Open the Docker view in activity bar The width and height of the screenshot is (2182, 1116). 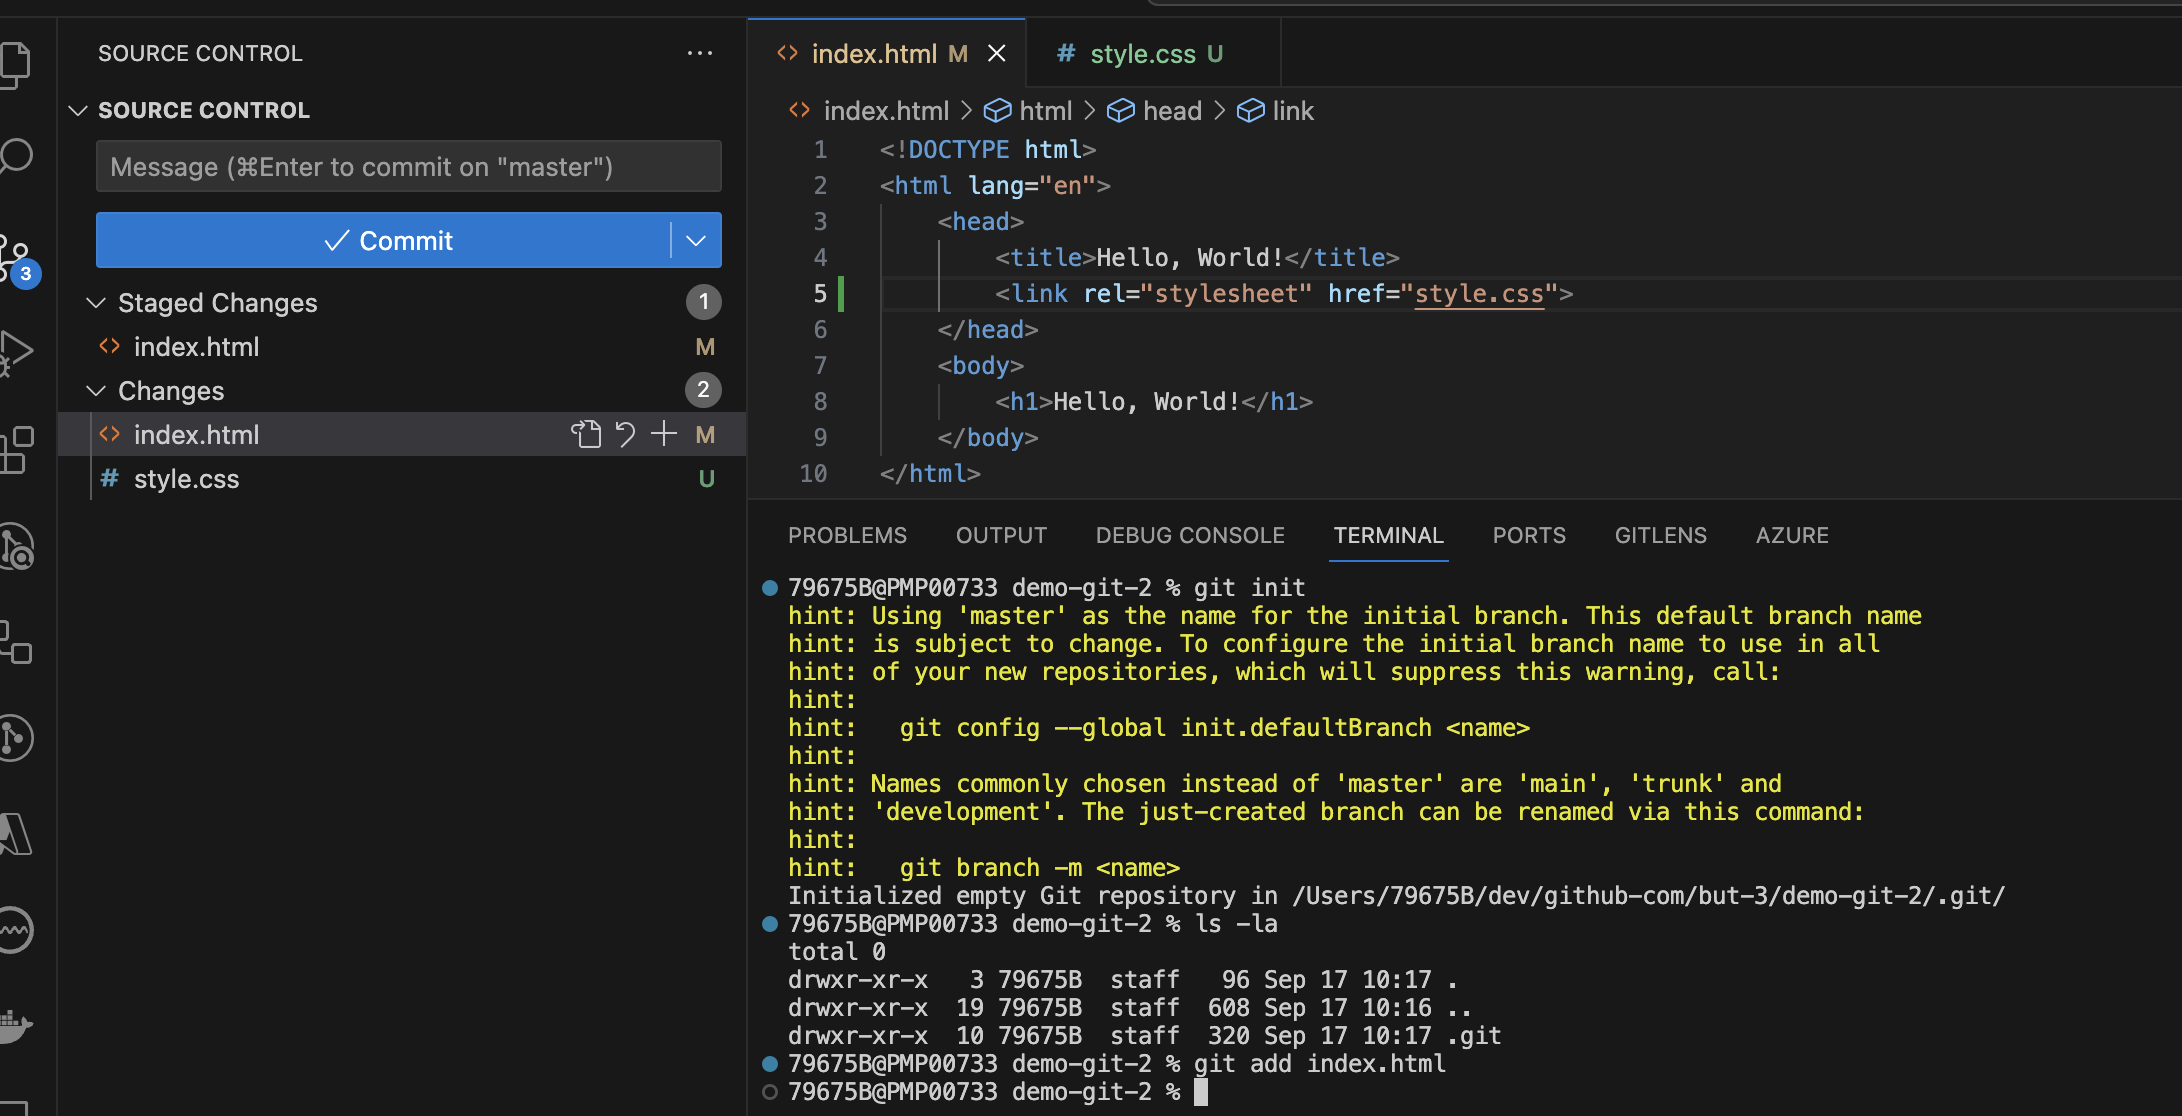(16, 1026)
